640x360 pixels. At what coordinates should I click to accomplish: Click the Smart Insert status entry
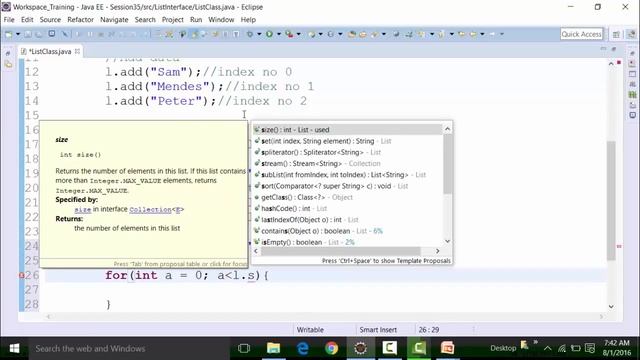pyautogui.click(x=378, y=330)
